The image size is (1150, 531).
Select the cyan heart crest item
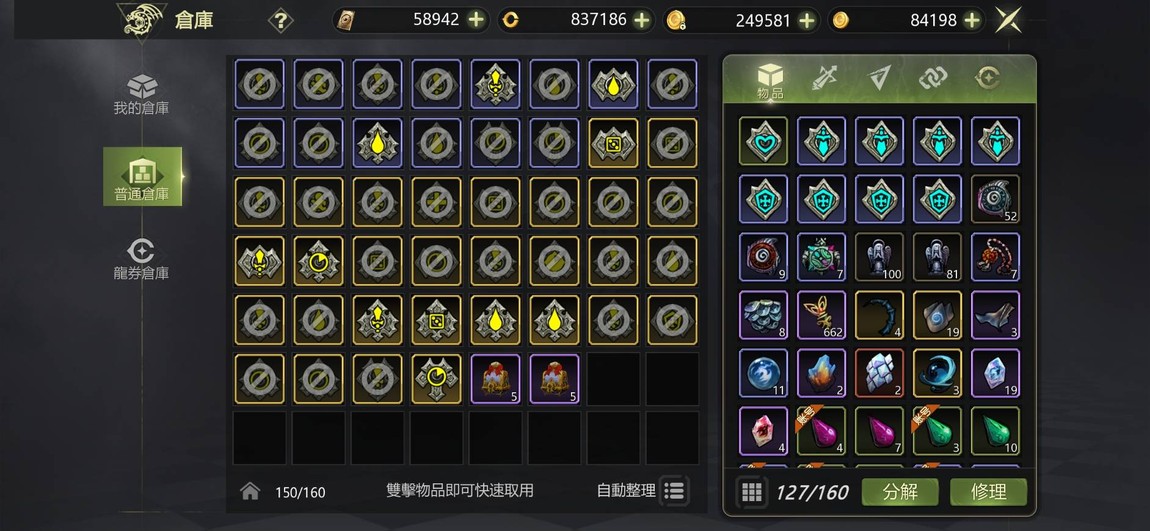[x=763, y=140]
